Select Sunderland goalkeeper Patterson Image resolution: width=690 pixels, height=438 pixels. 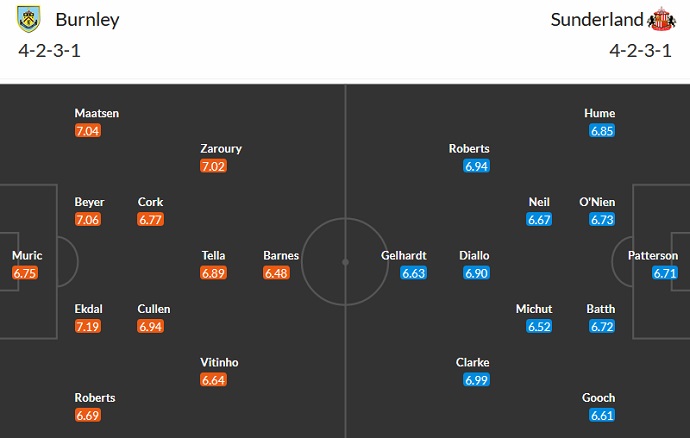pyautogui.click(x=653, y=256)
